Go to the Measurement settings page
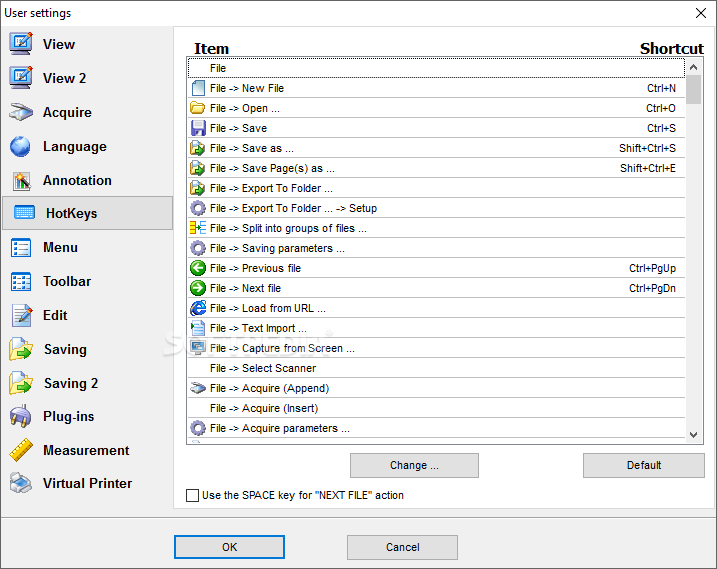The image size is (717, 569). 86,451
